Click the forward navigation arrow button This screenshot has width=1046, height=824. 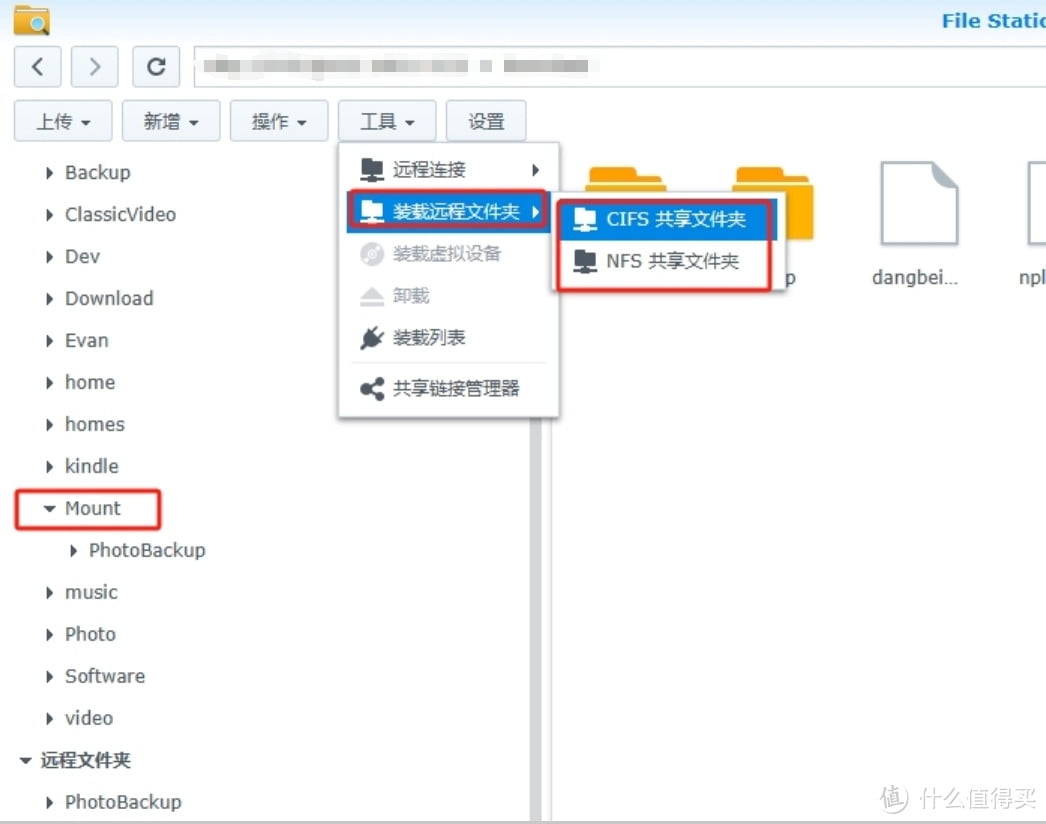pyautogui.click(x=95, y=67)
